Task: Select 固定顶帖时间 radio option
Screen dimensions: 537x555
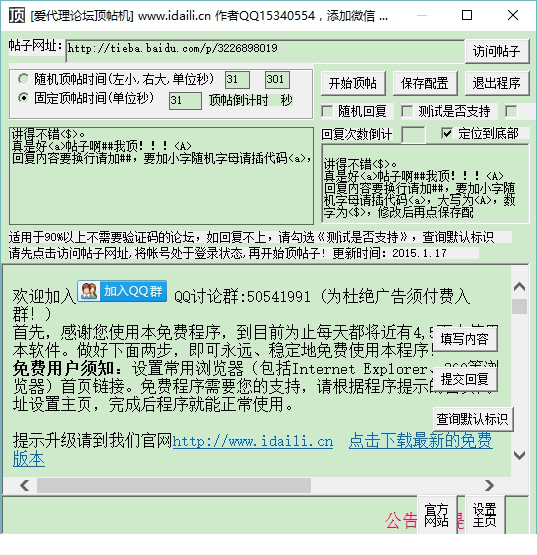Action: [23, 98]
